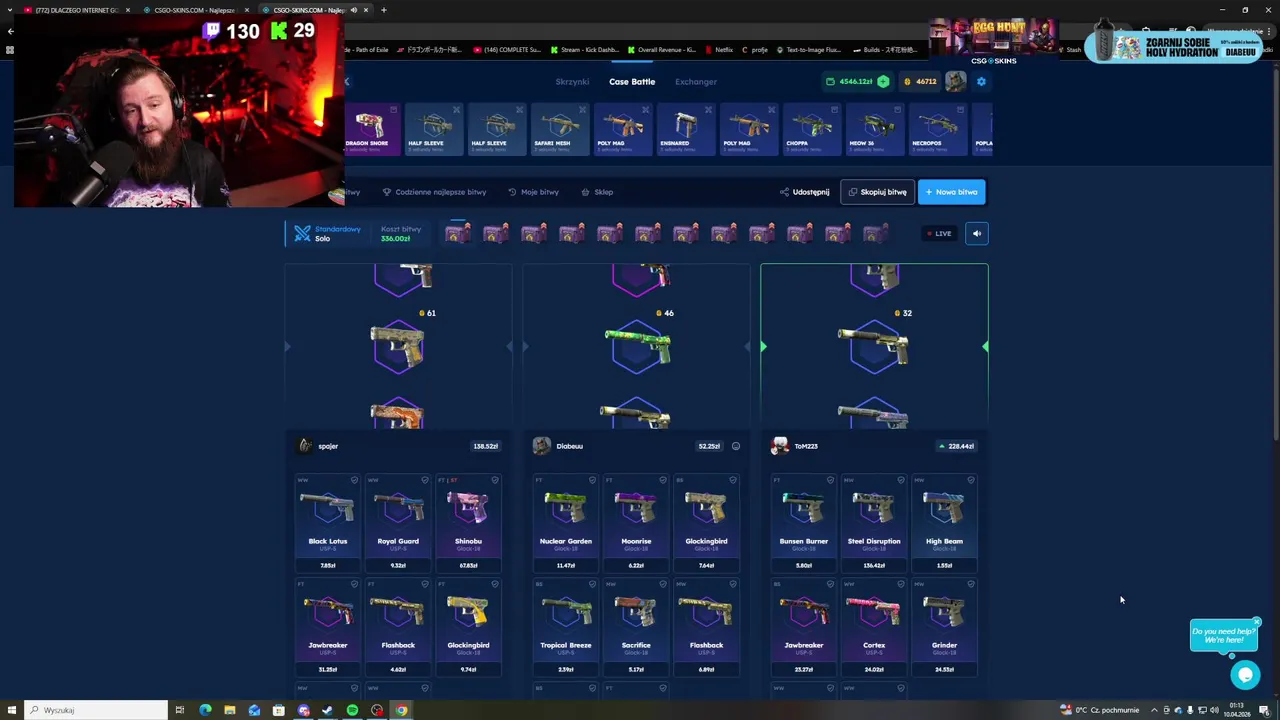This screenshot has height=720, width=1280.
Task: Select the Sacrifice Glock-18 skin
Action: tap(636, 627)
